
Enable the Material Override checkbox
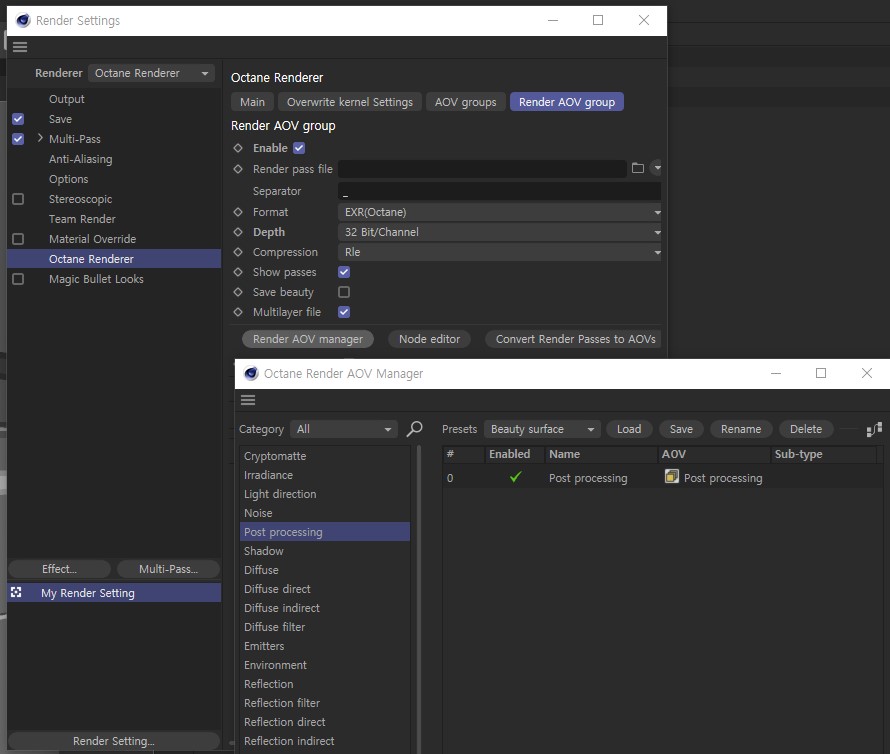pos(18,239)
